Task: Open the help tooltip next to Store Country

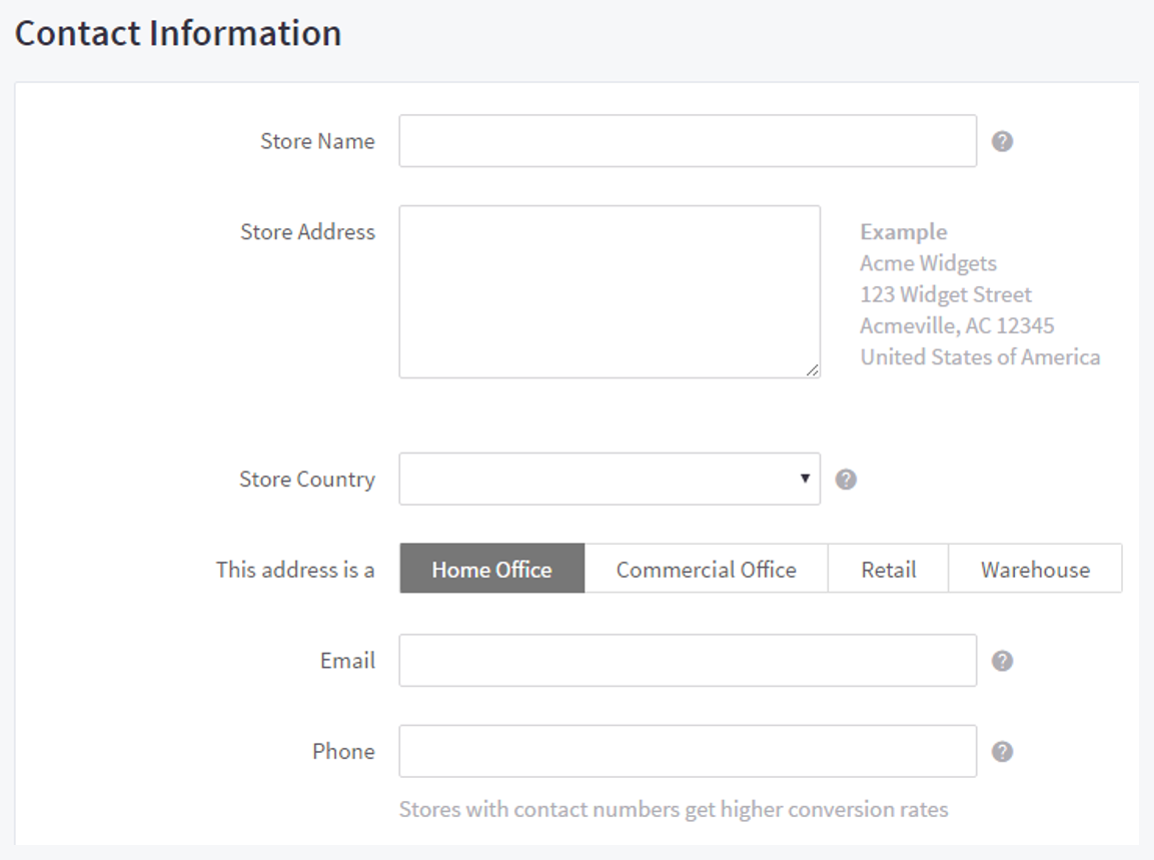Action: (845, 479)
